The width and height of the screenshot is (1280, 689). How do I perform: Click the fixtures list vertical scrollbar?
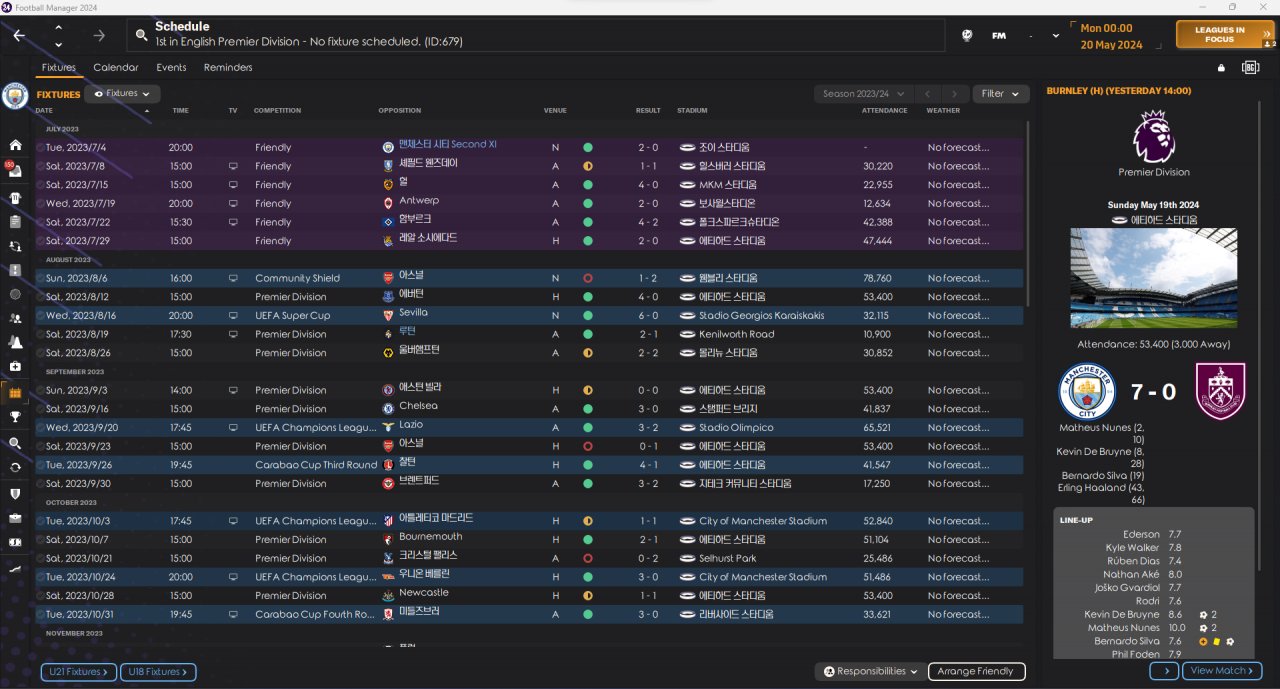click(x=1028, y=215)
